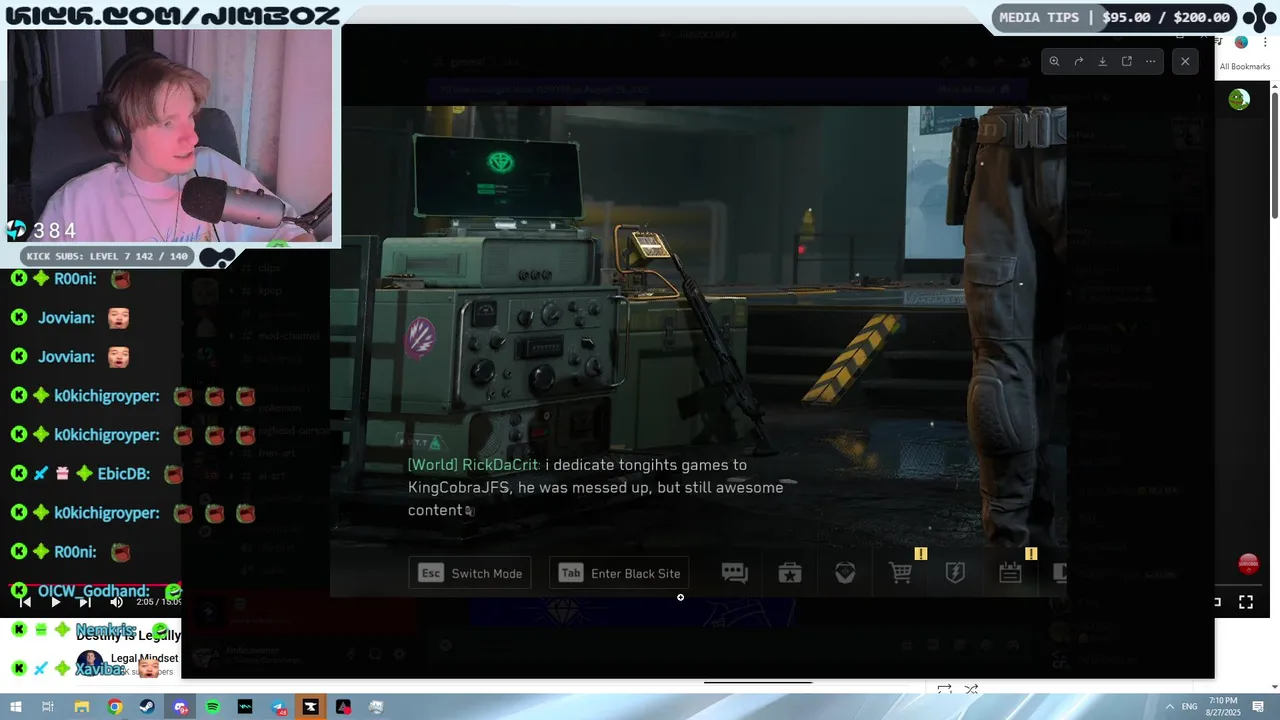1280x720 pixels.
Task: Click the scrollbar up arrow at top right
Action: point(1275,87)
